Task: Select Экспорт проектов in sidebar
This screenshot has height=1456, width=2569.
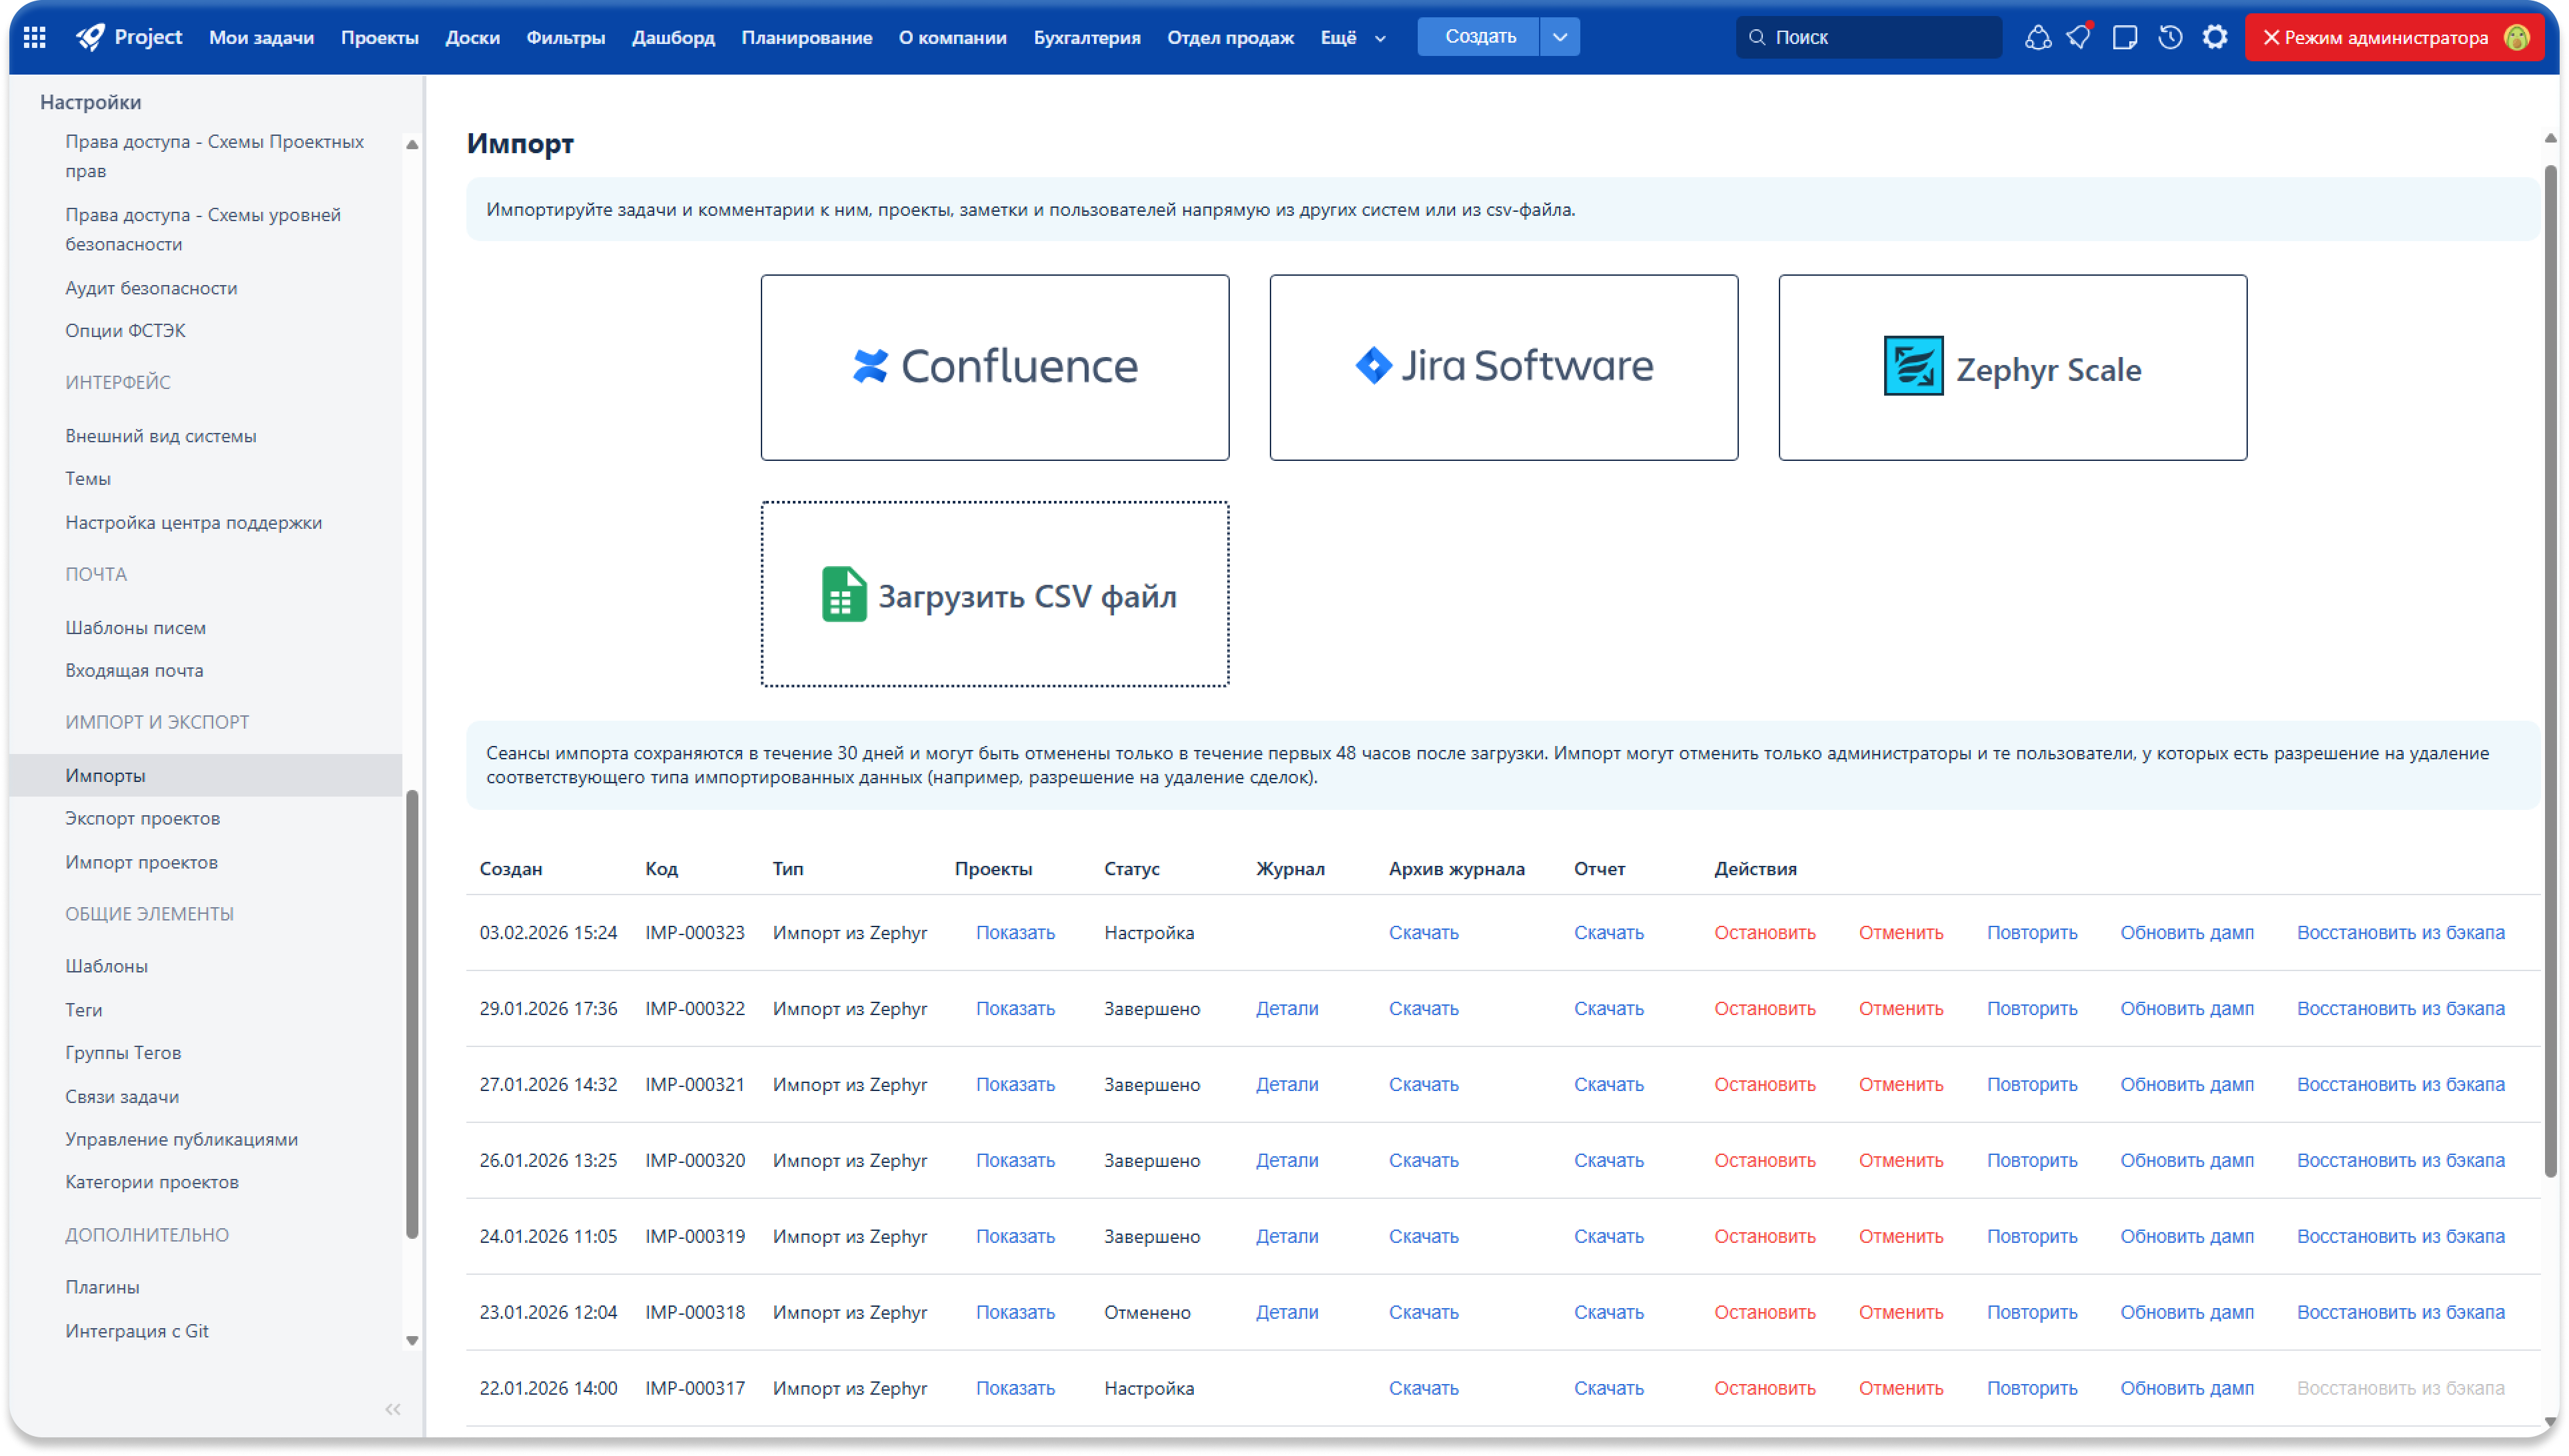Action: pyautogui.click(x=142, y=818)
